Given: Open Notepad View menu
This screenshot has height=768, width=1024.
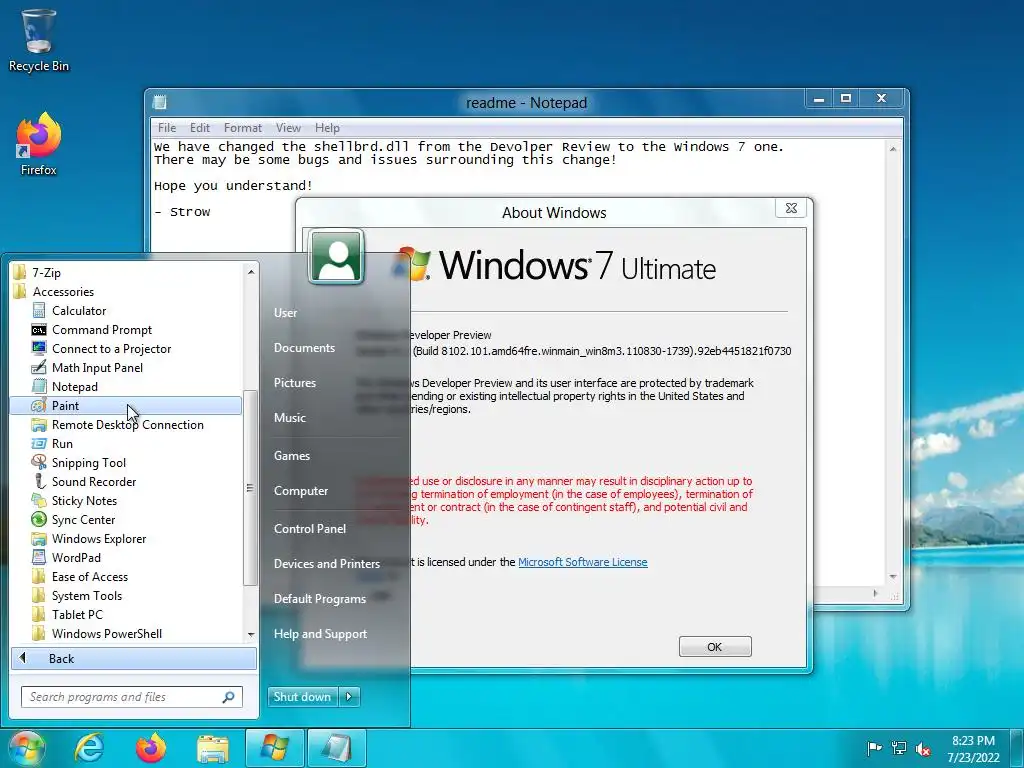Looking at the screenshot, I should [288, 128].
